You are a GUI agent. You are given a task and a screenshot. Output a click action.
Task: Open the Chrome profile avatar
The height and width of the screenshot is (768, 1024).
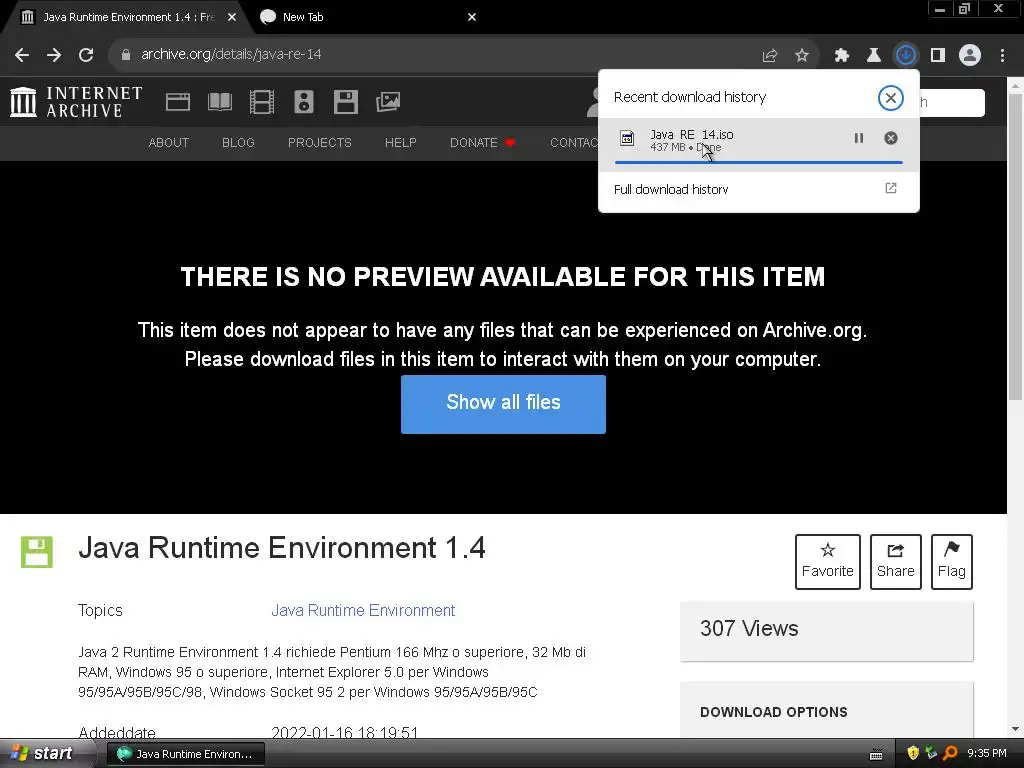click(970, 56)
